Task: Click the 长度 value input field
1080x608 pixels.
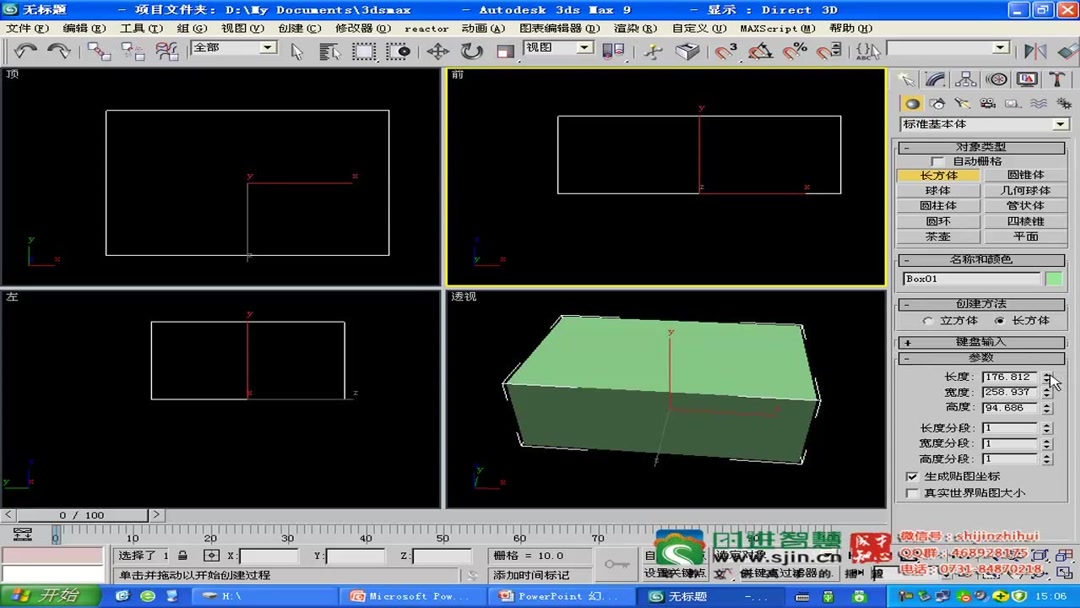Action: point(1010,379)
